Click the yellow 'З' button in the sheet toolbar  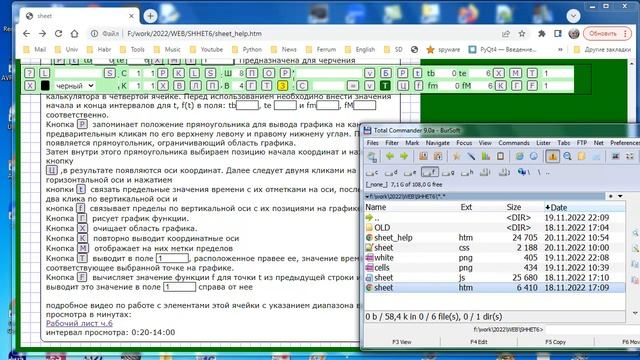[x=283, y=86]
